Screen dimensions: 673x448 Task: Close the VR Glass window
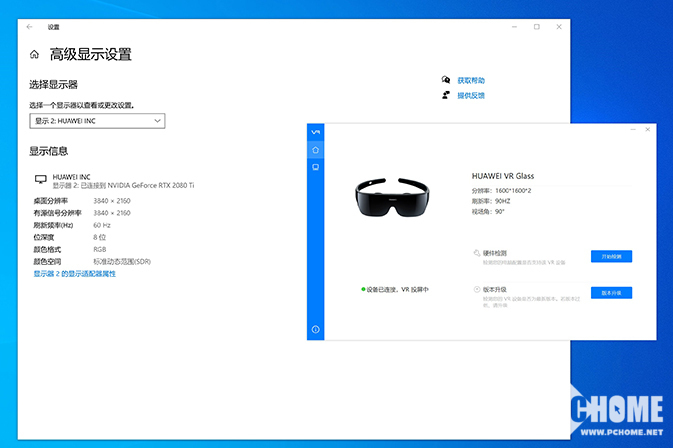coord(648,129)
